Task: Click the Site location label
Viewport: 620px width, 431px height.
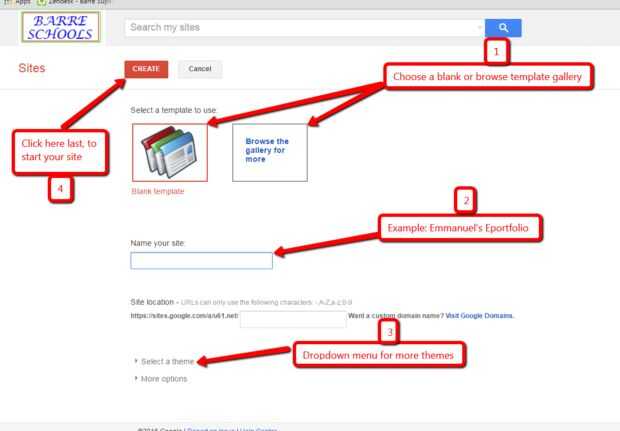Action: point(152,302)
